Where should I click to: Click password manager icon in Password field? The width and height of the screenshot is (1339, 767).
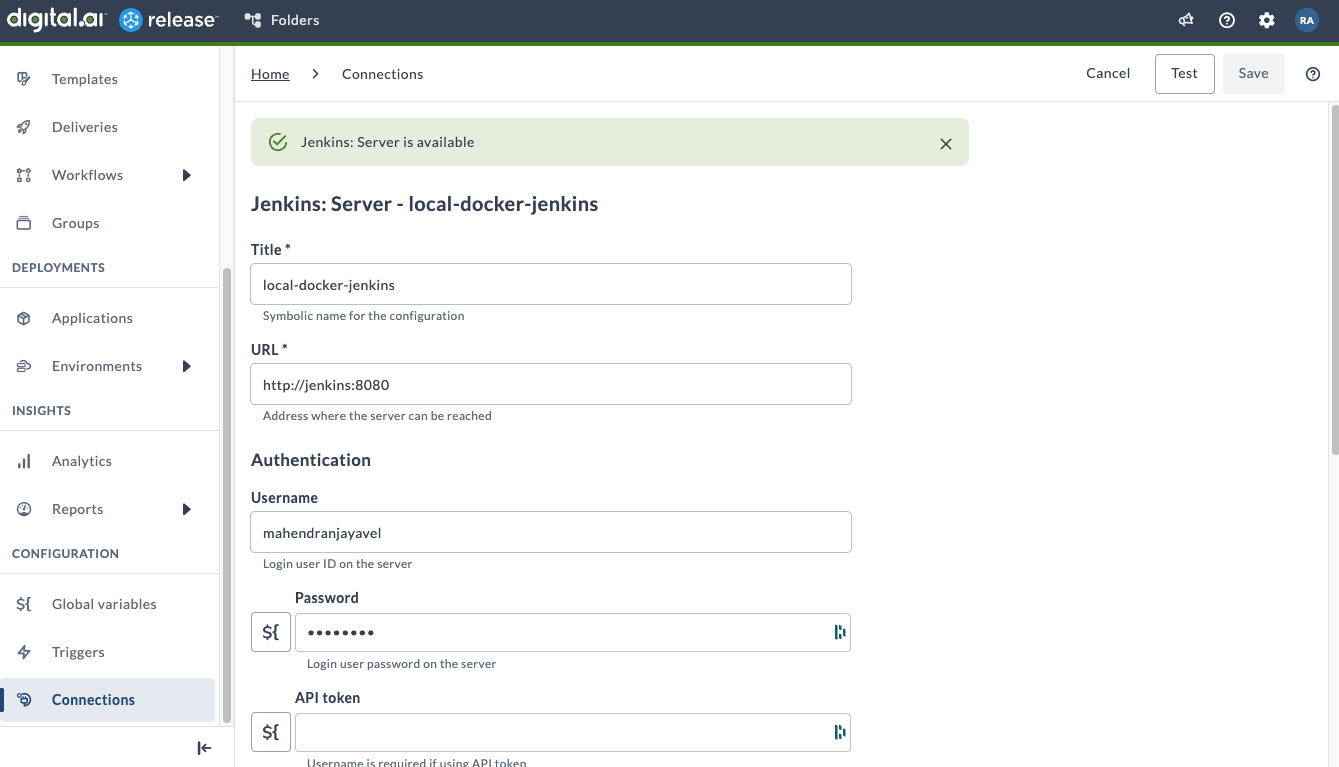click(840, 632)
